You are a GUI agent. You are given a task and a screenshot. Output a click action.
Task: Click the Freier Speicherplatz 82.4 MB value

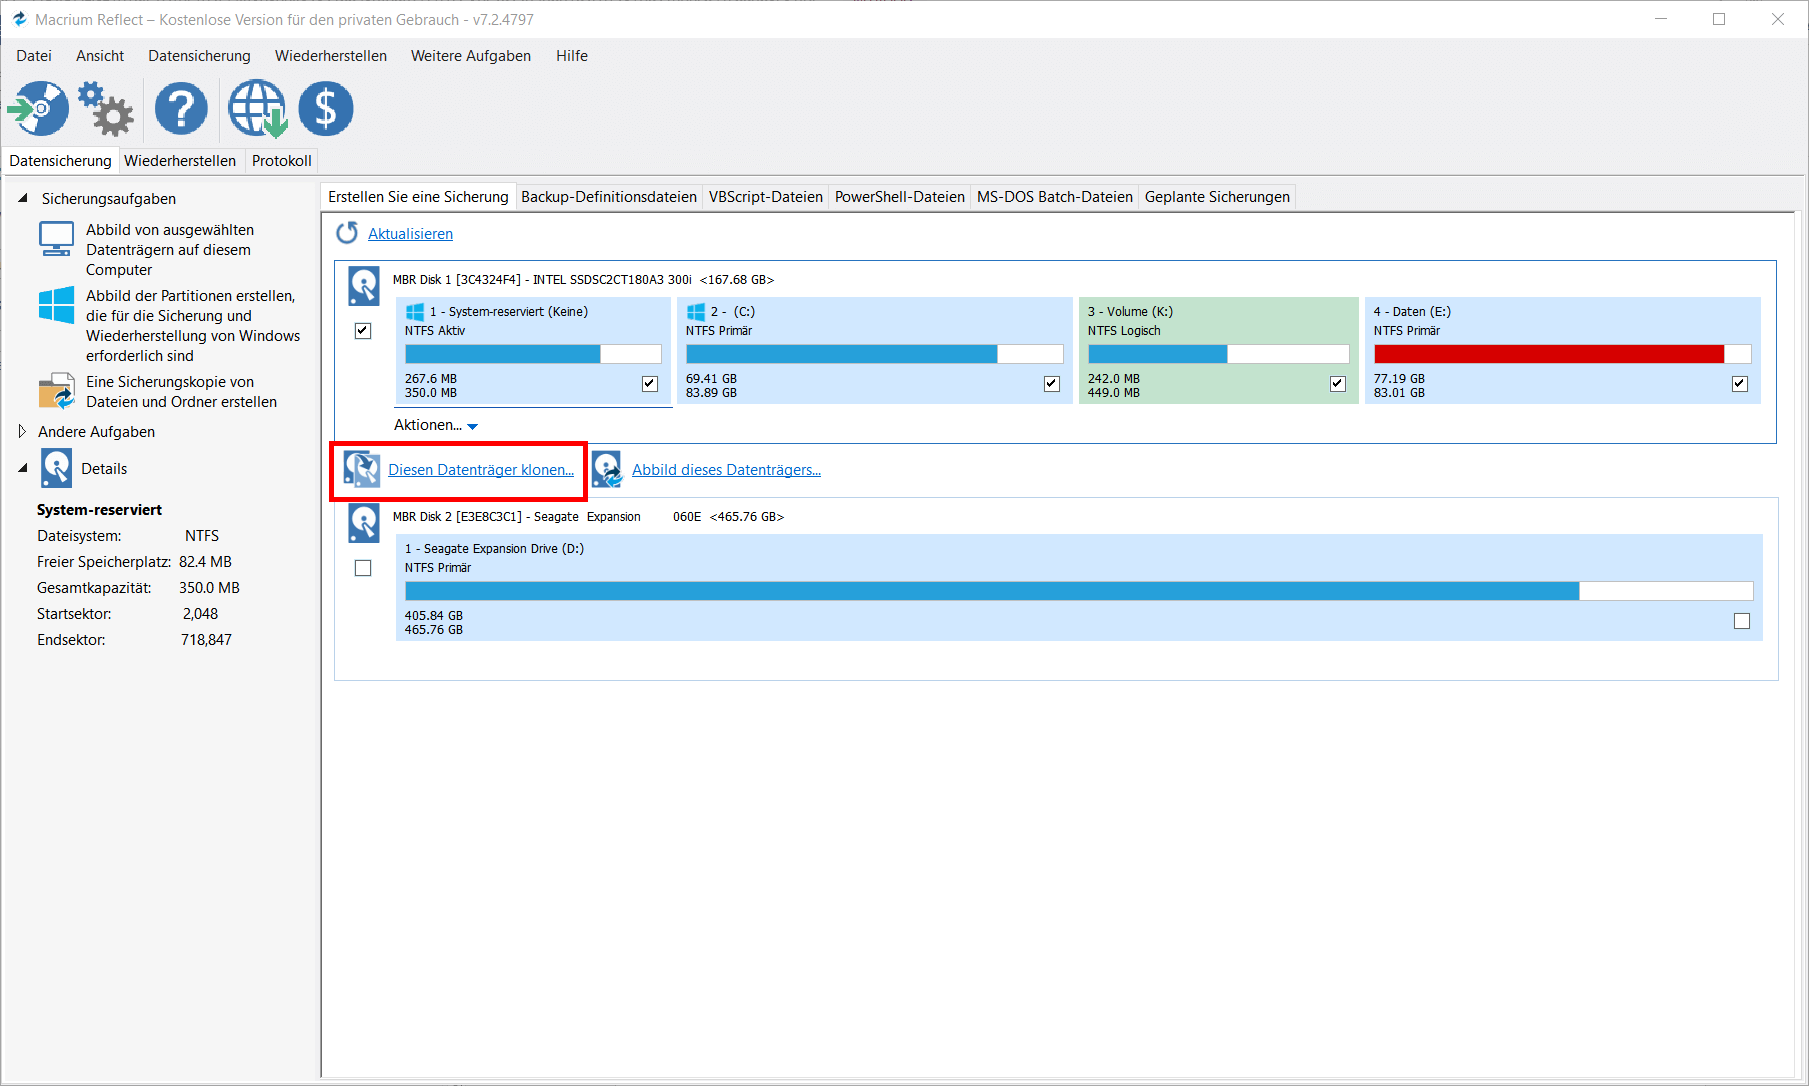[205, 562]
